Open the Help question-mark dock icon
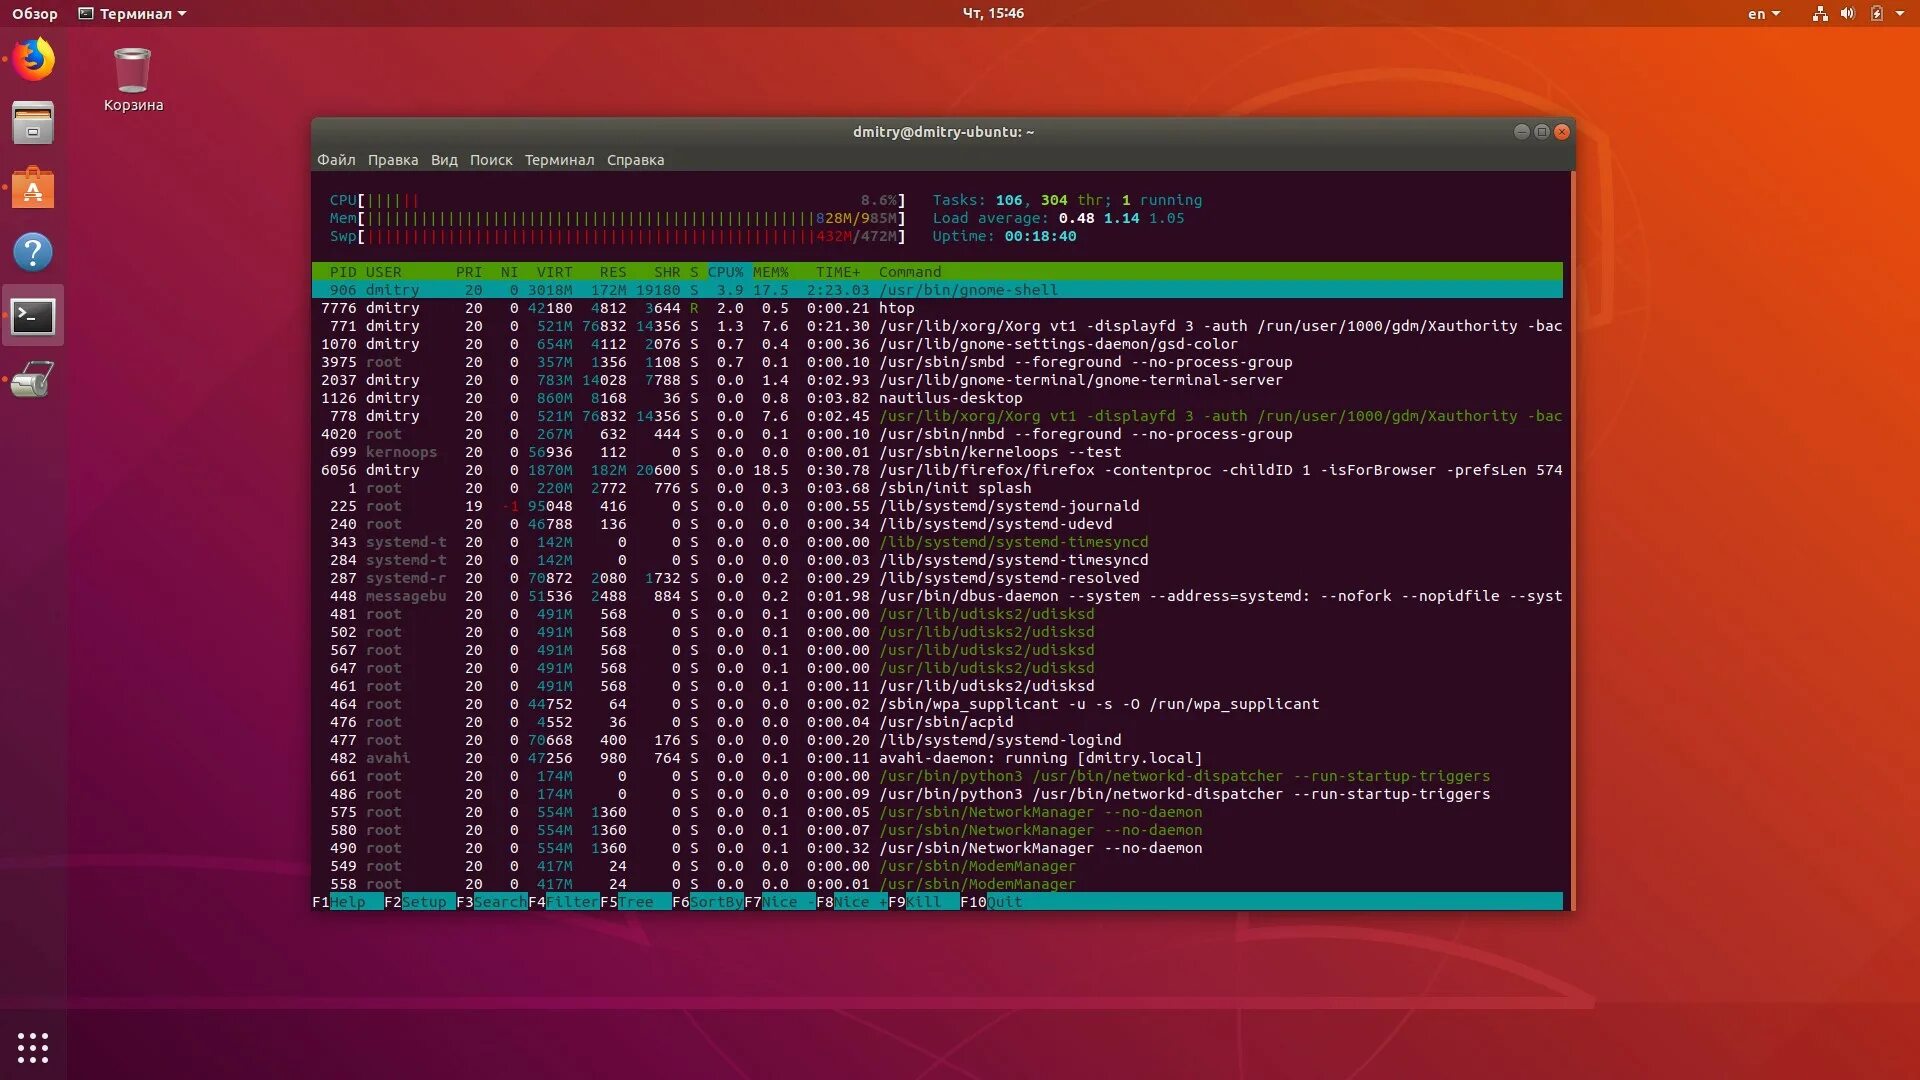The image size is (1920, 1080). pyautogui.click(x=33, y=252)
